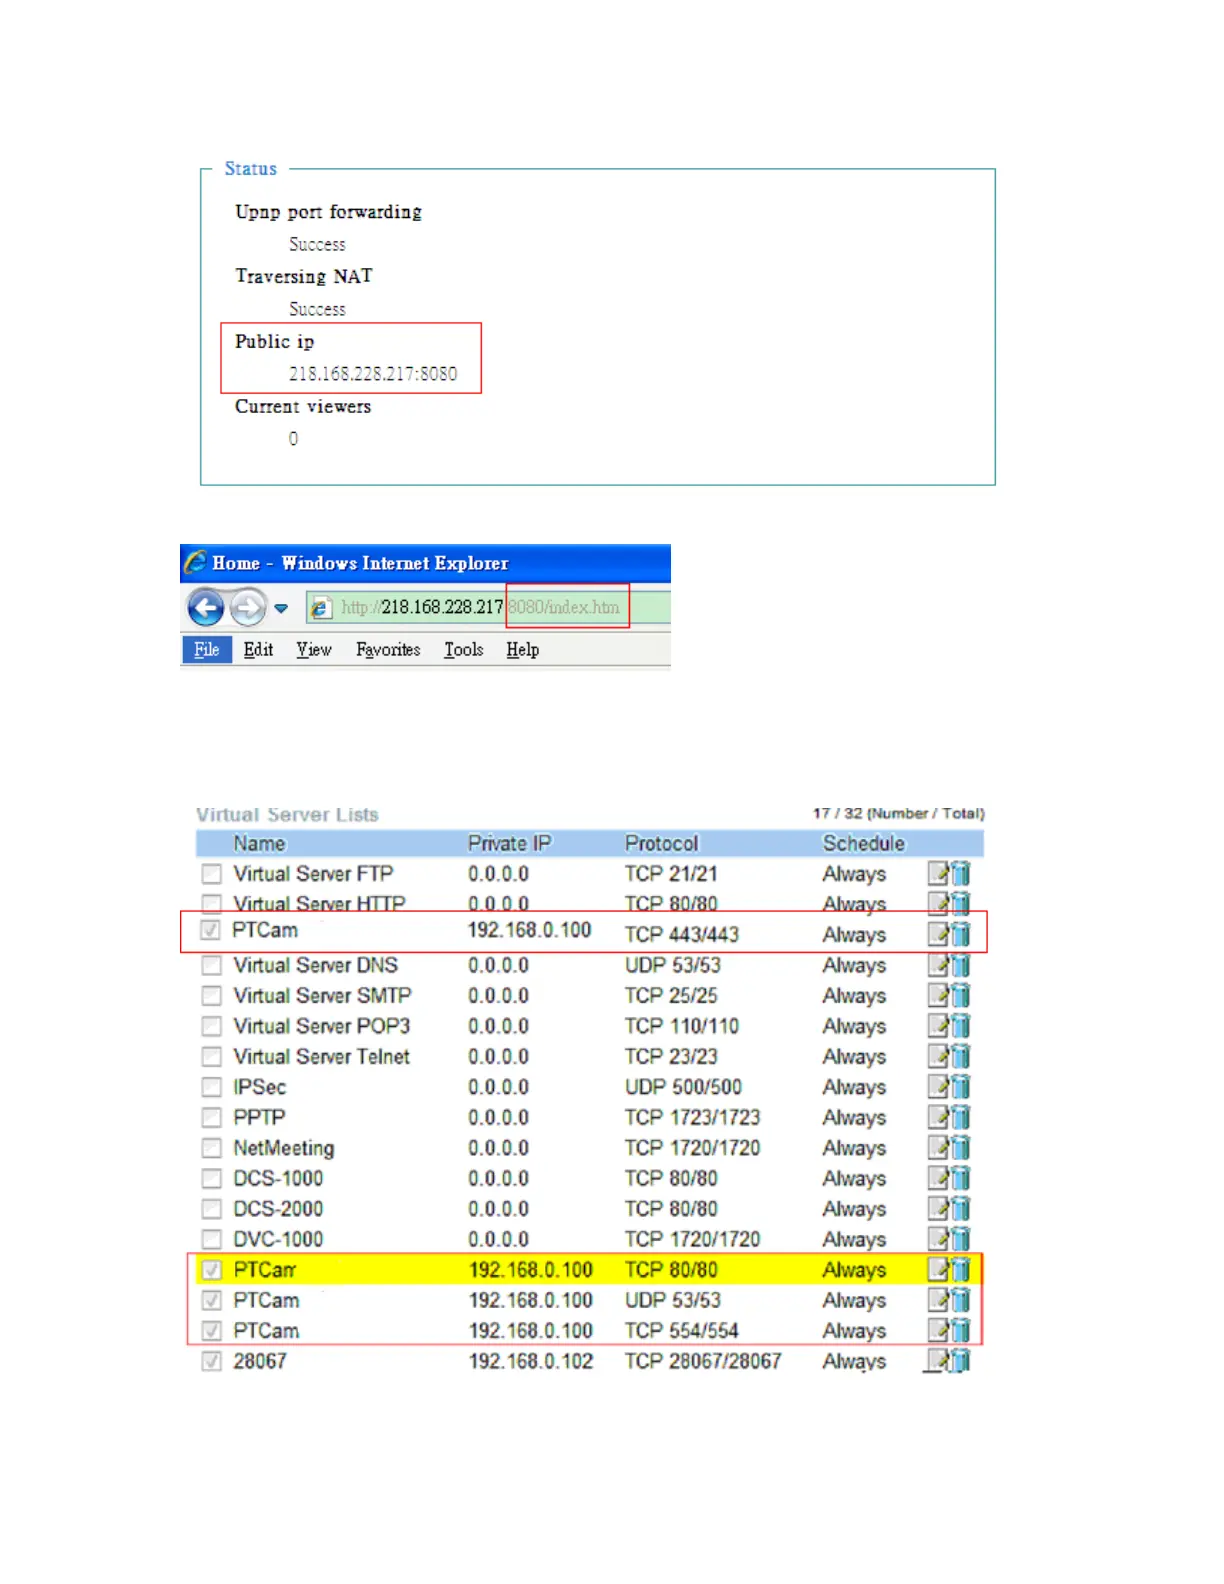
Task: Edit the PPTP entry
Action: [x=938, y=1117]
